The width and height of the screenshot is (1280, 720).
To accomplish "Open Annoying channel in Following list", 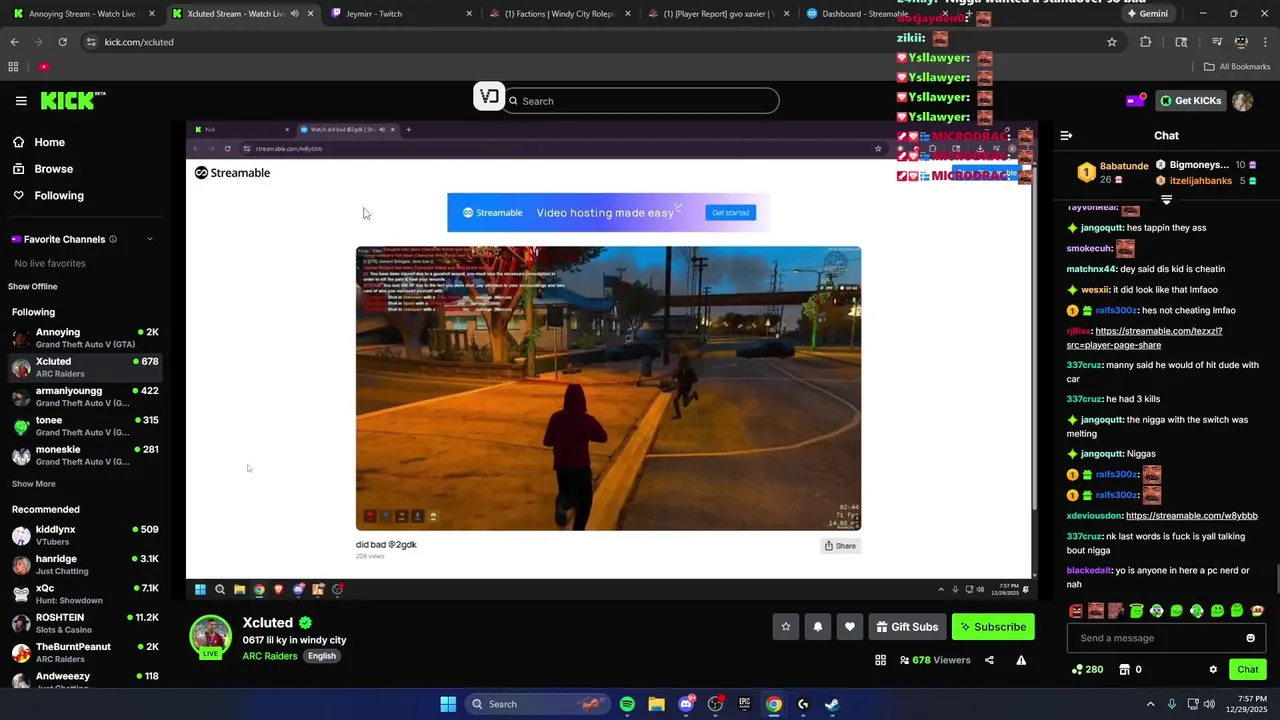I will click(x=84, y=338).
